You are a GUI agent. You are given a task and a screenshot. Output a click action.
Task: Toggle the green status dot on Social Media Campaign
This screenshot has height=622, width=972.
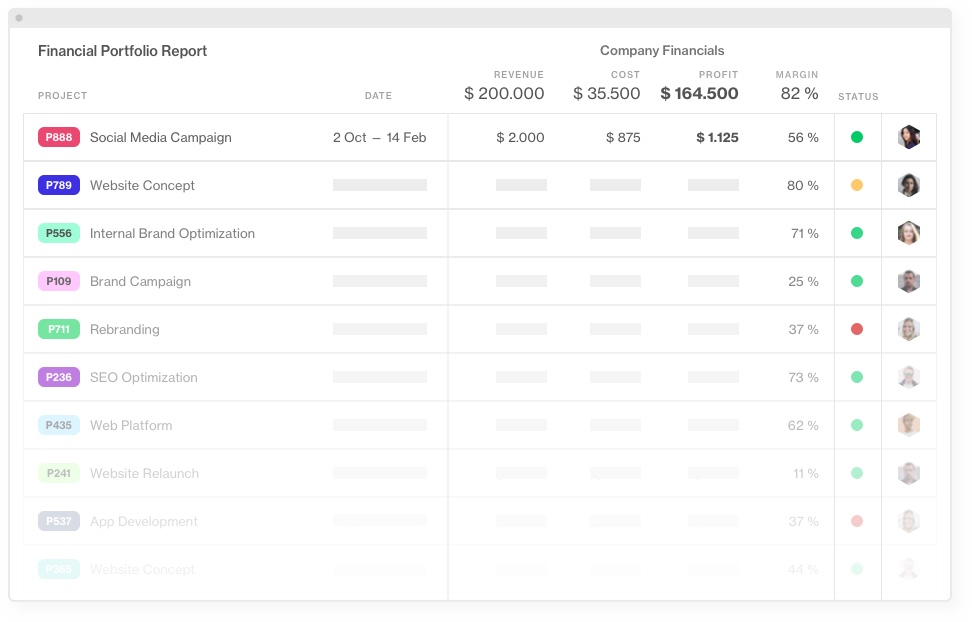857,137
